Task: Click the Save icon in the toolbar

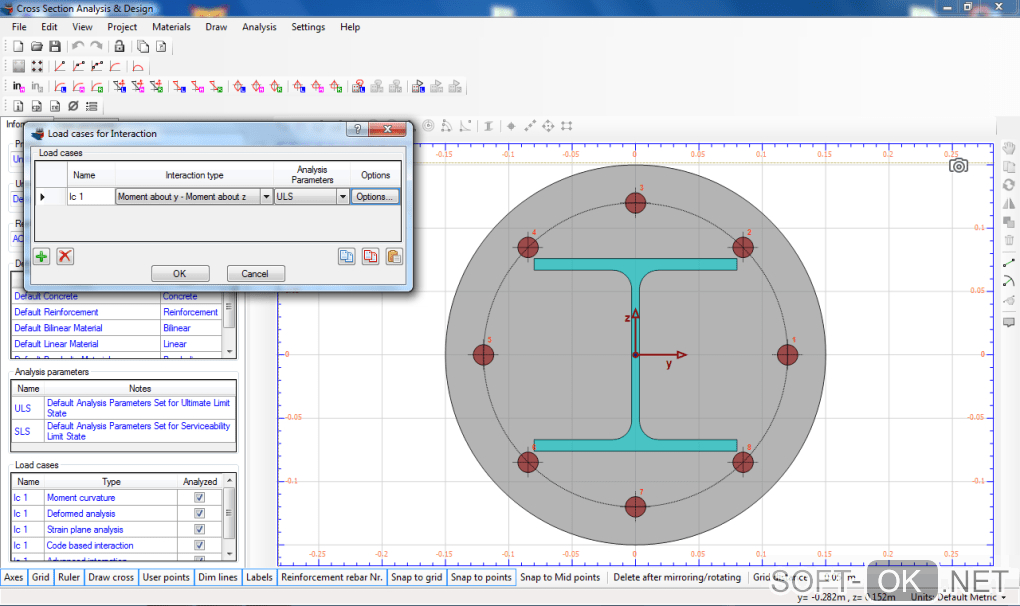Action: (x=55, y=46)
